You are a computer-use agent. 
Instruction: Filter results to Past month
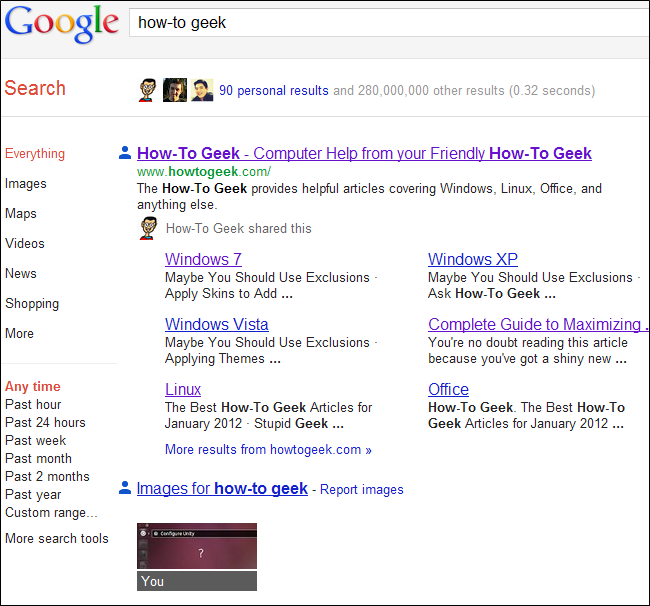(x=38, y=458)
